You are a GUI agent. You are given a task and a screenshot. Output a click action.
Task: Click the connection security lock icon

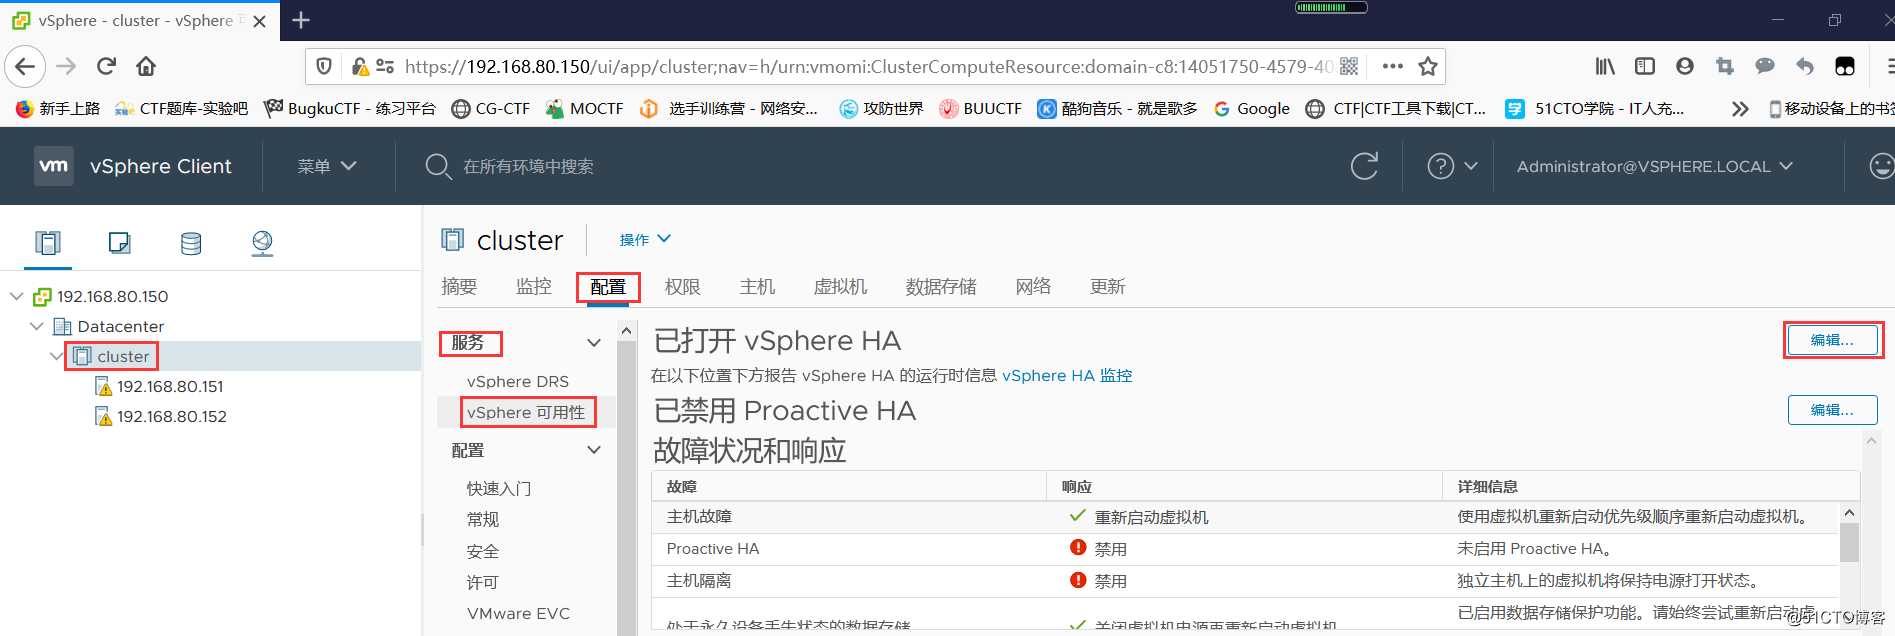360,67
